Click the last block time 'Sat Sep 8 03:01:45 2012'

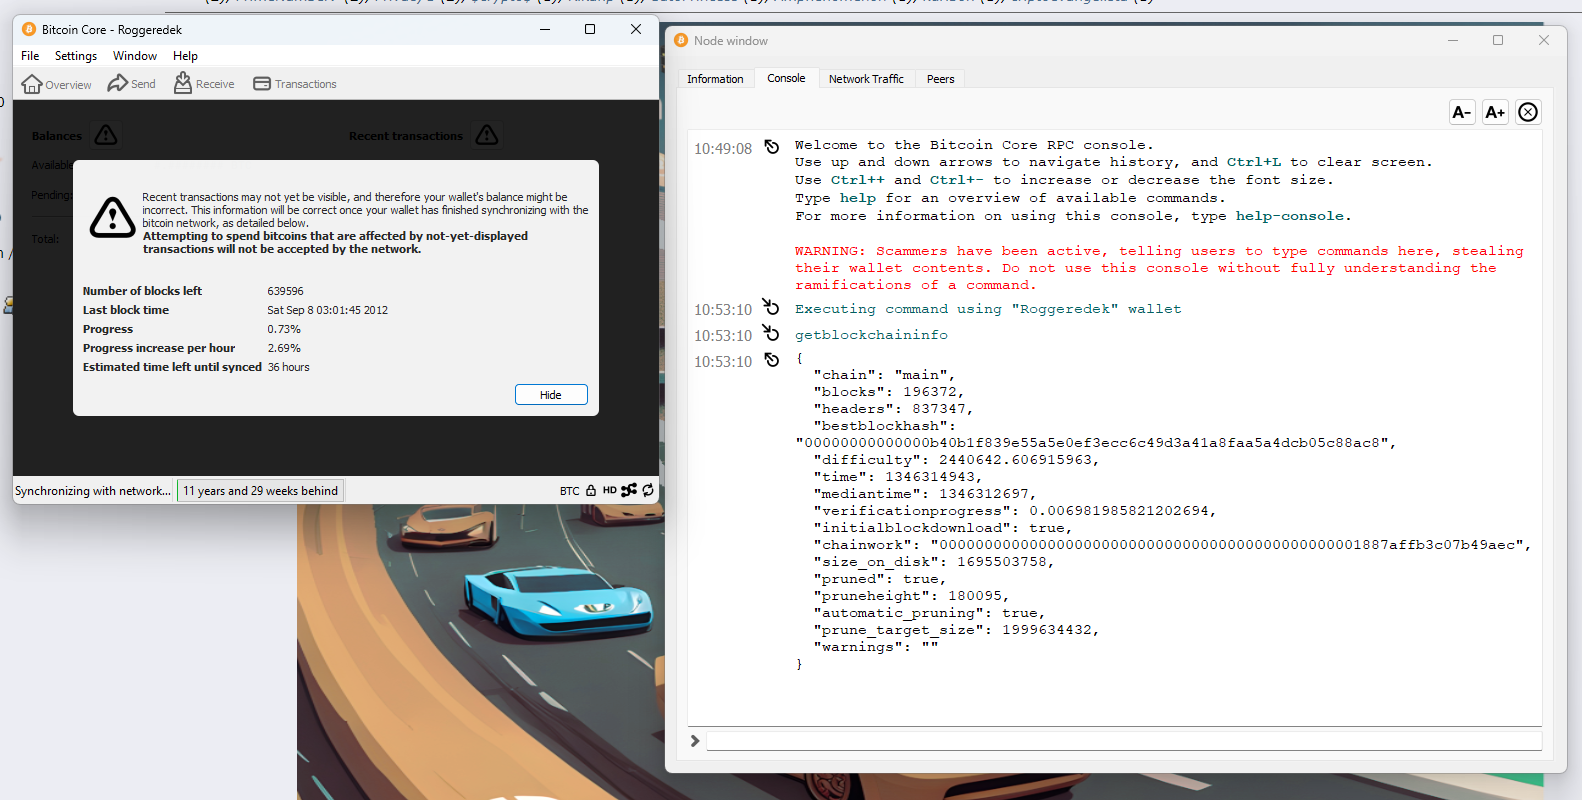pos(327,310)
